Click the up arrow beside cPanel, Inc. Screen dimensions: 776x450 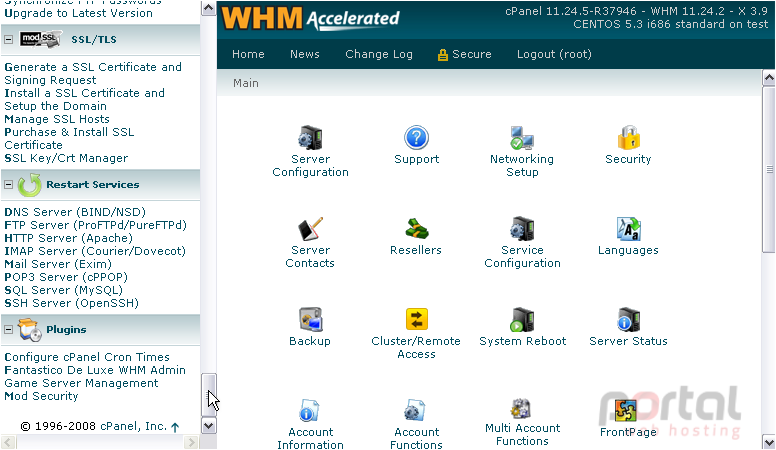(x=175, y=427)
